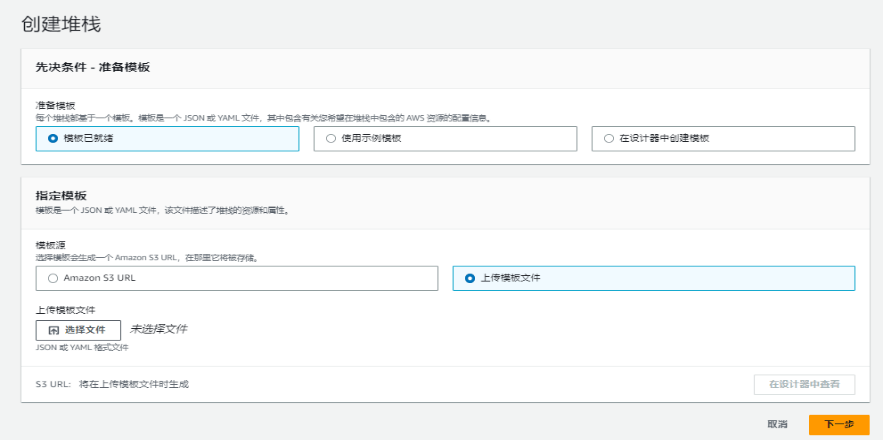Click the S3 URL generation info text
Viewport: 883px width, 440px height.
[112, 384]
